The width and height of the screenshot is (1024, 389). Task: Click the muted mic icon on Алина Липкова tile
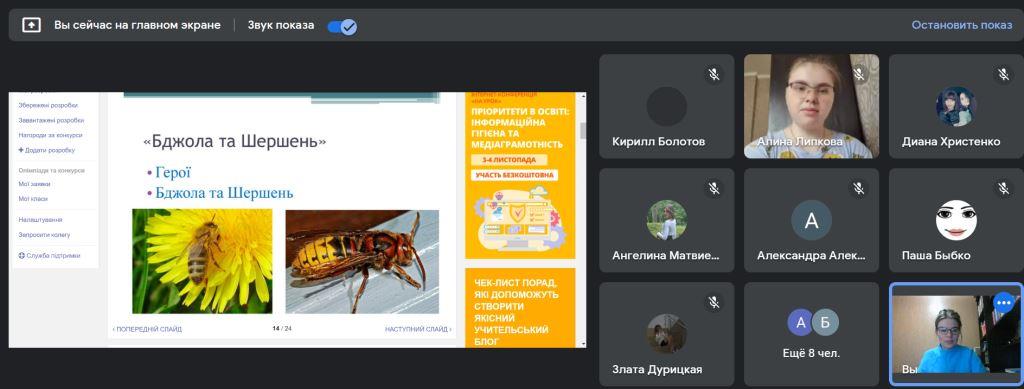859,74
